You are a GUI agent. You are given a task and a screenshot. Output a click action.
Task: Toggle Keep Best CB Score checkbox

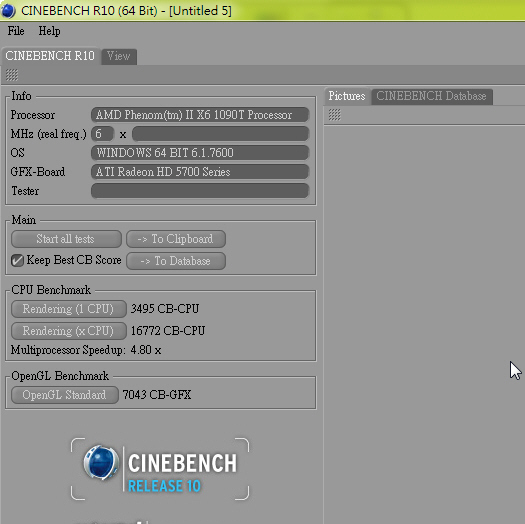tap(17, 260)
